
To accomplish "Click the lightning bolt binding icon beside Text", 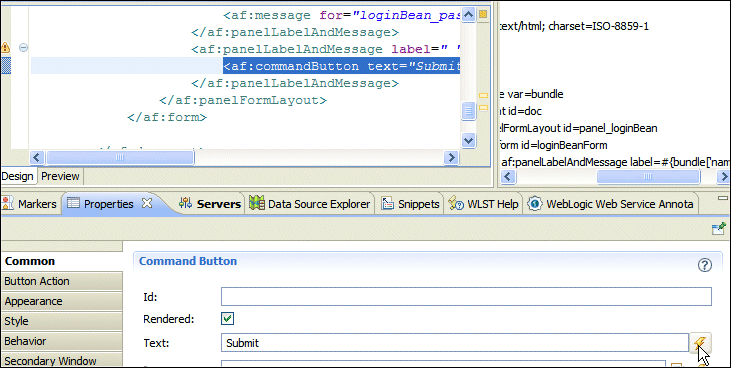I will [700, 343].
